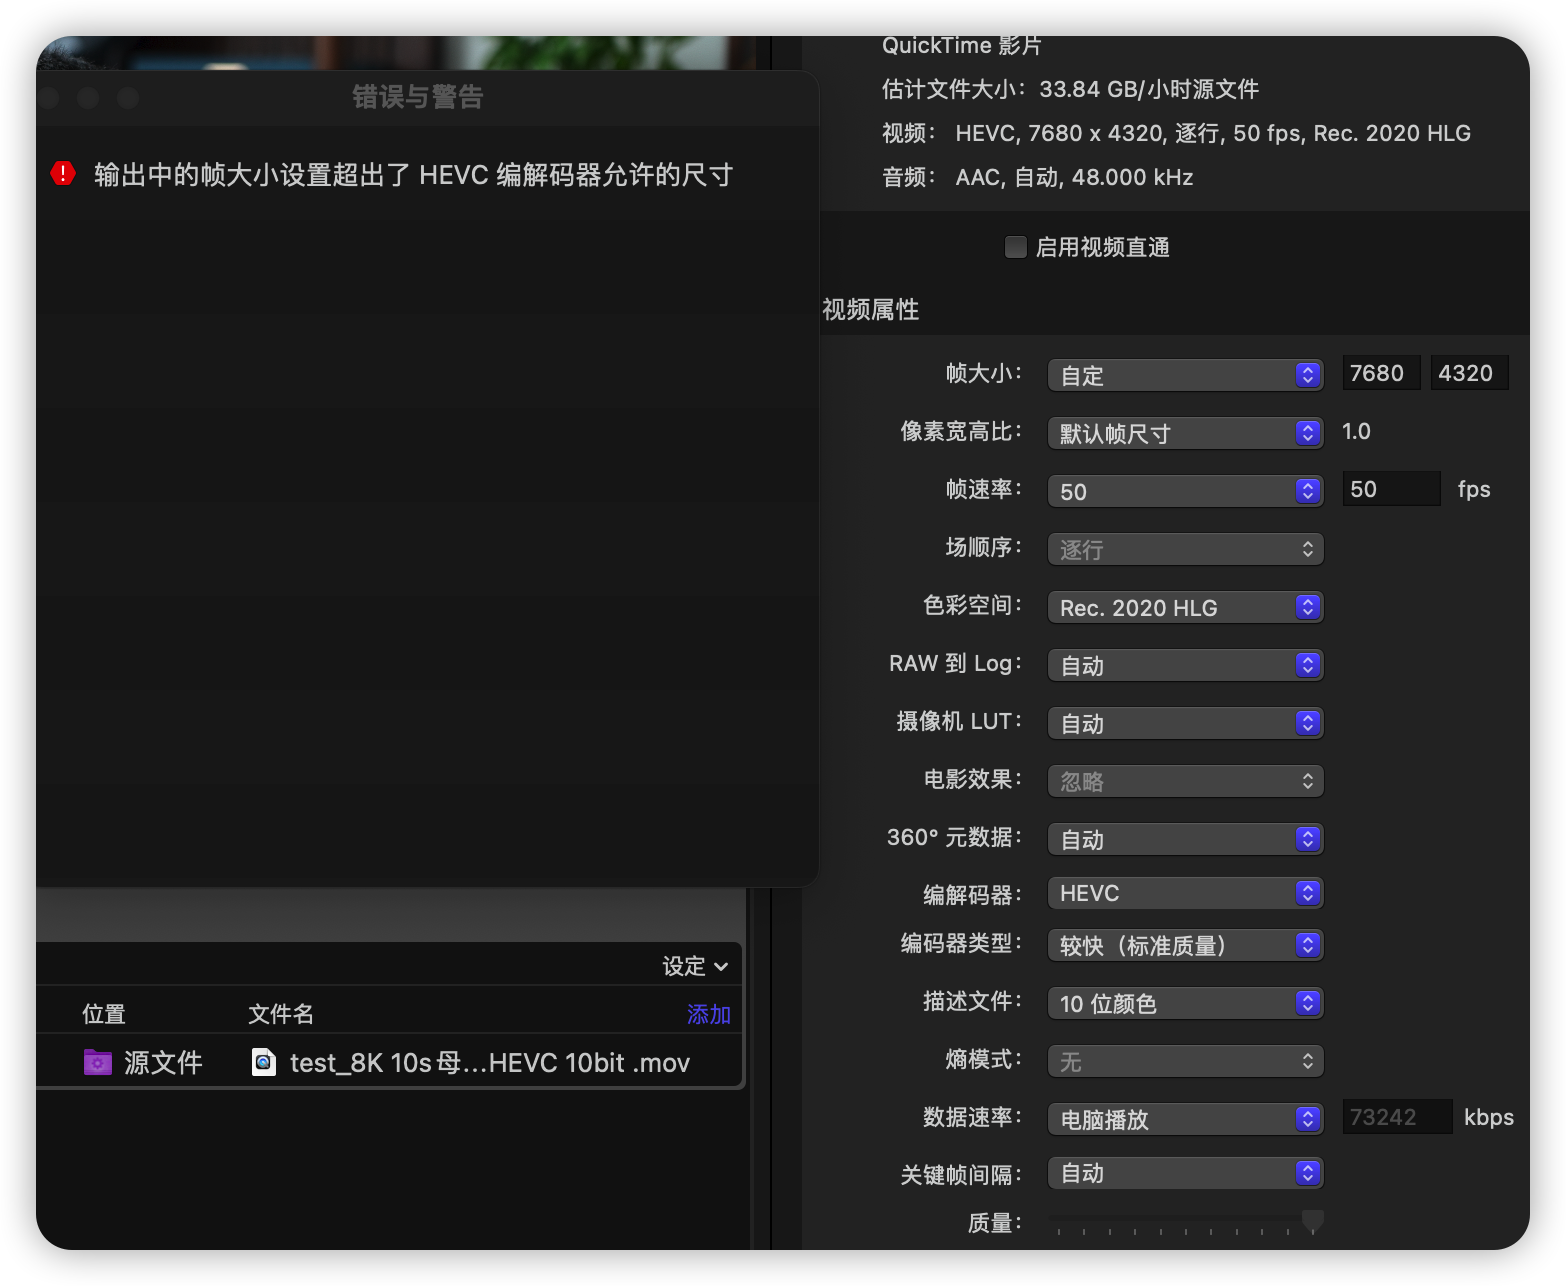Enable the 启用视频直通 checkbox

click(x=1015, y=247)
